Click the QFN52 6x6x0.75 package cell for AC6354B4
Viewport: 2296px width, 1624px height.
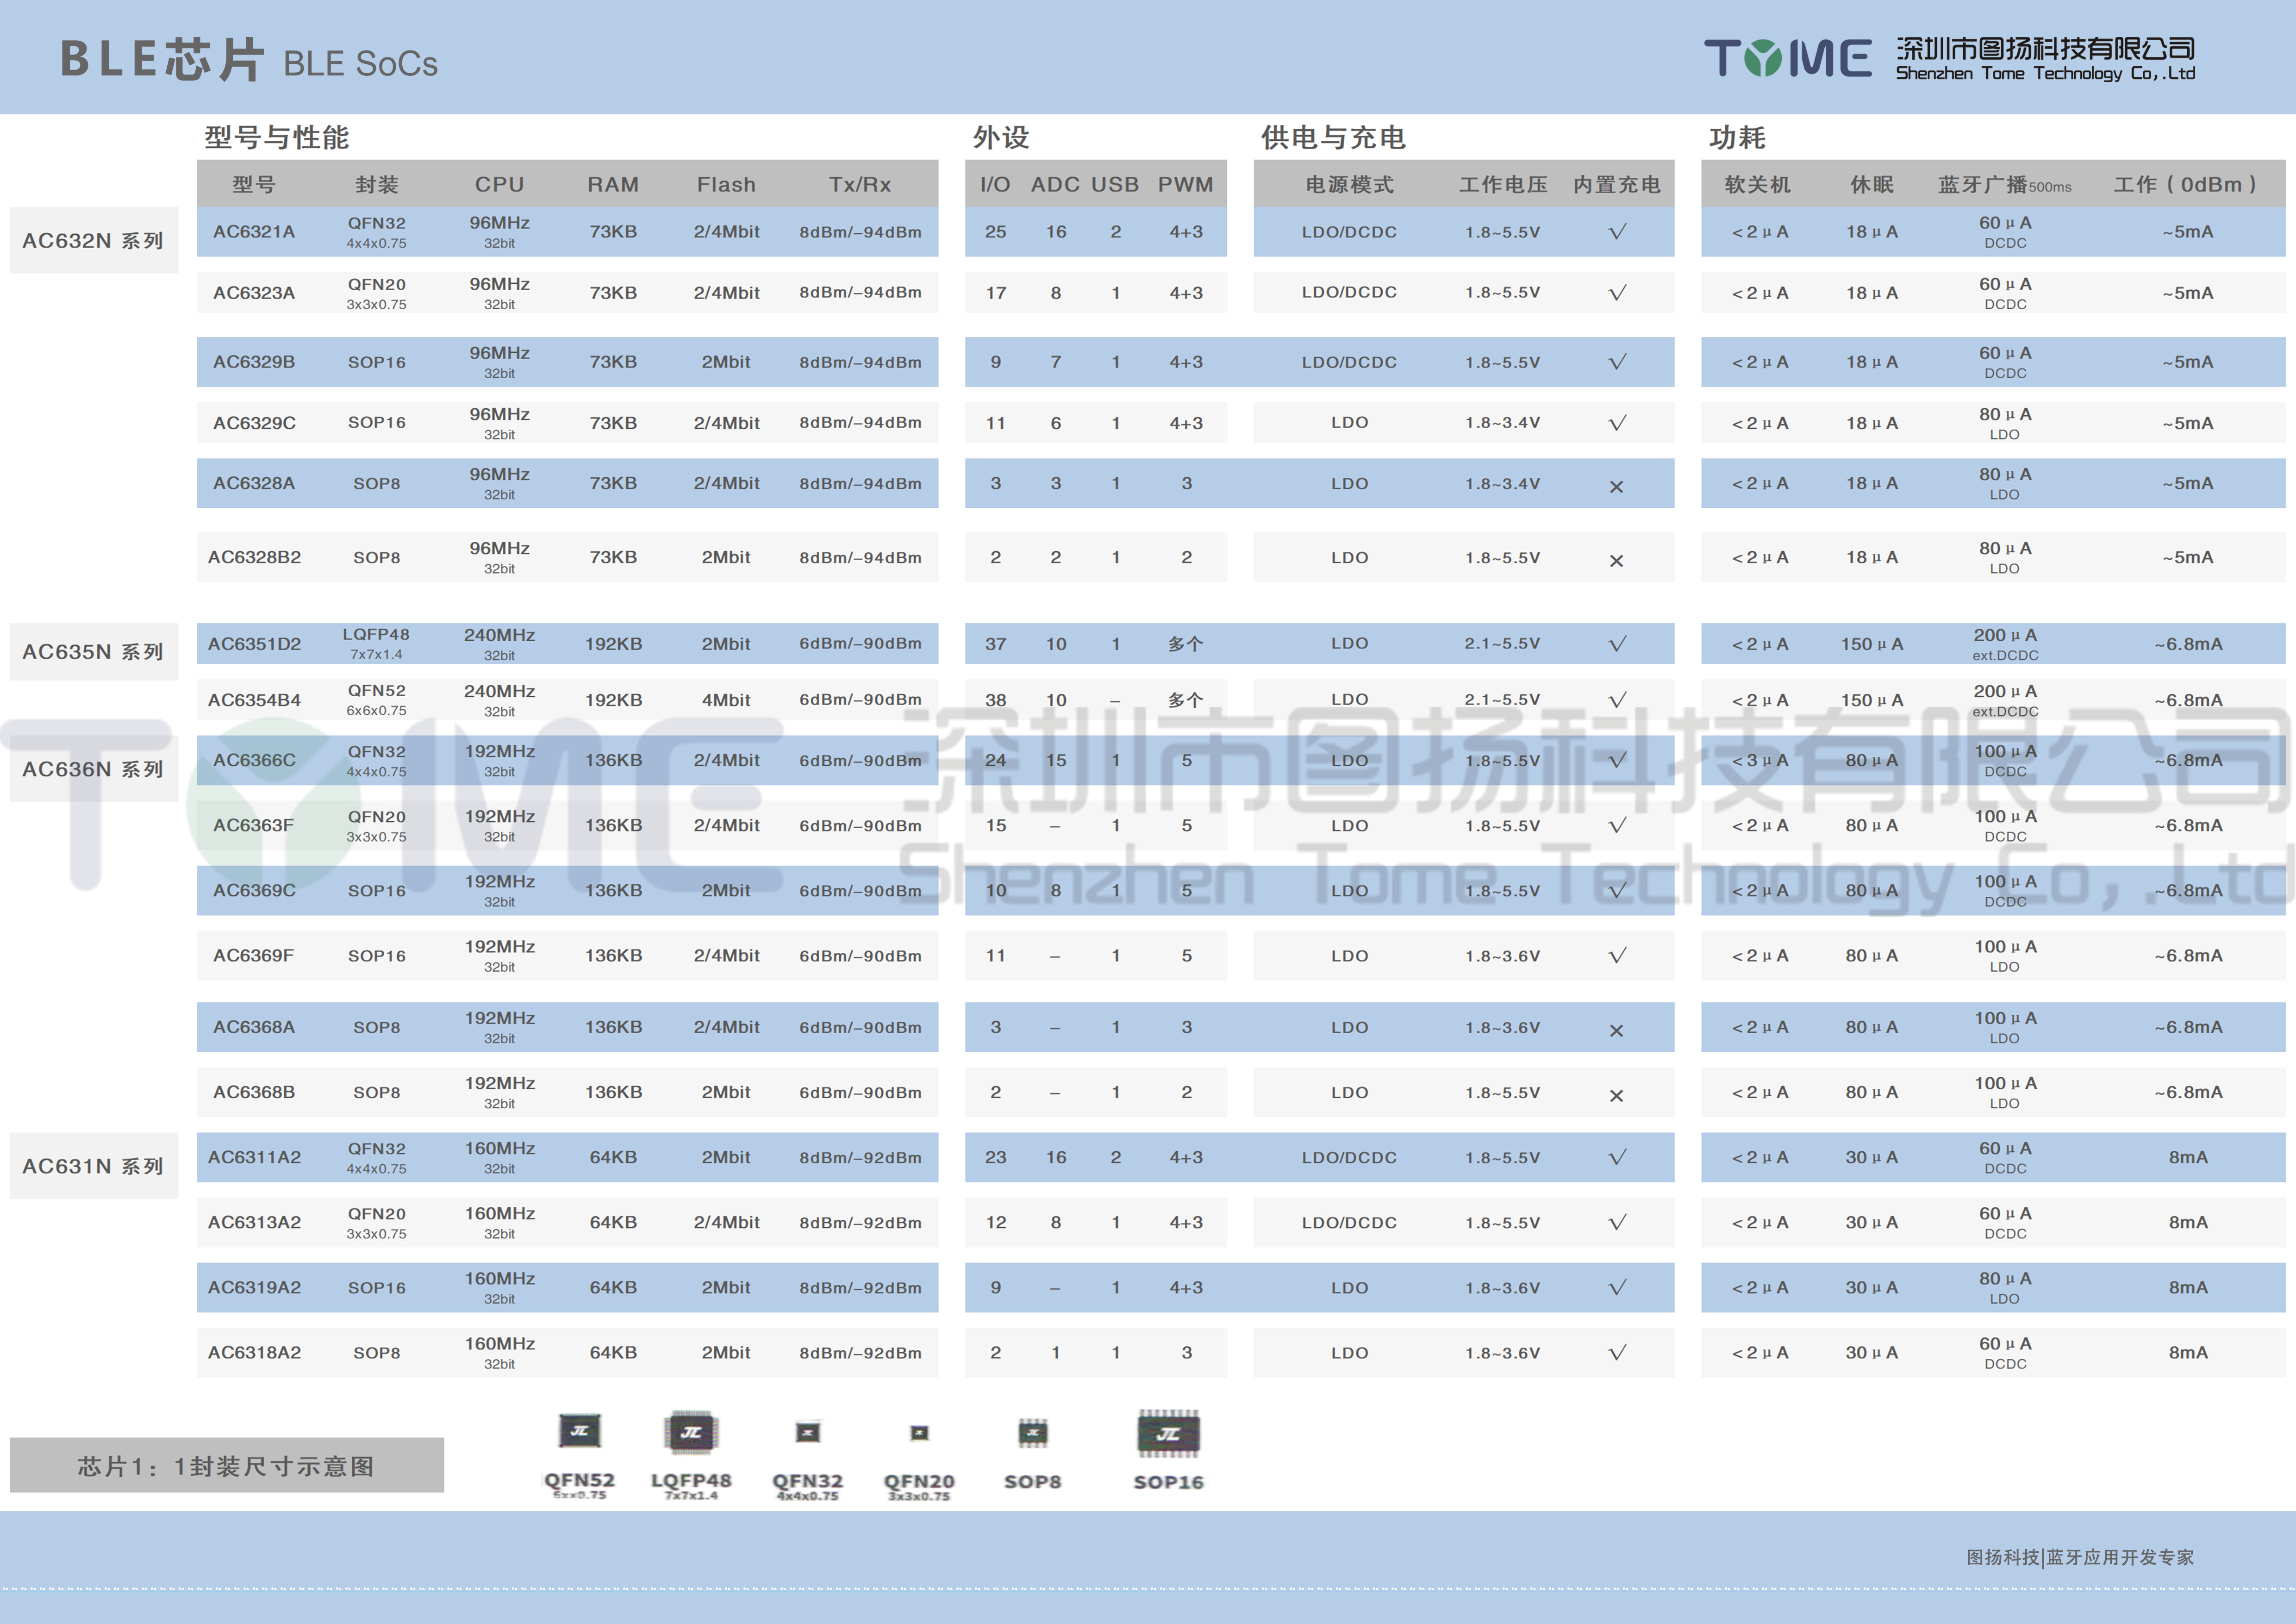click(x=377, y=700)
